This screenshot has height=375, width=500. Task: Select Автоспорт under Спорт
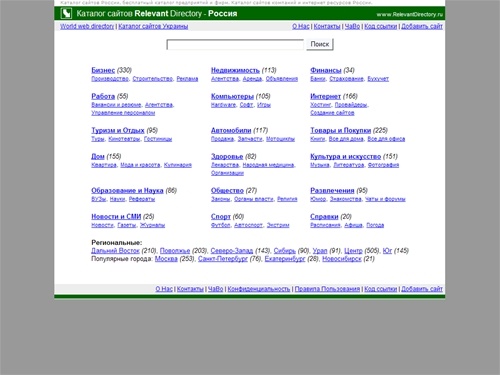click(x=248, y=225)
